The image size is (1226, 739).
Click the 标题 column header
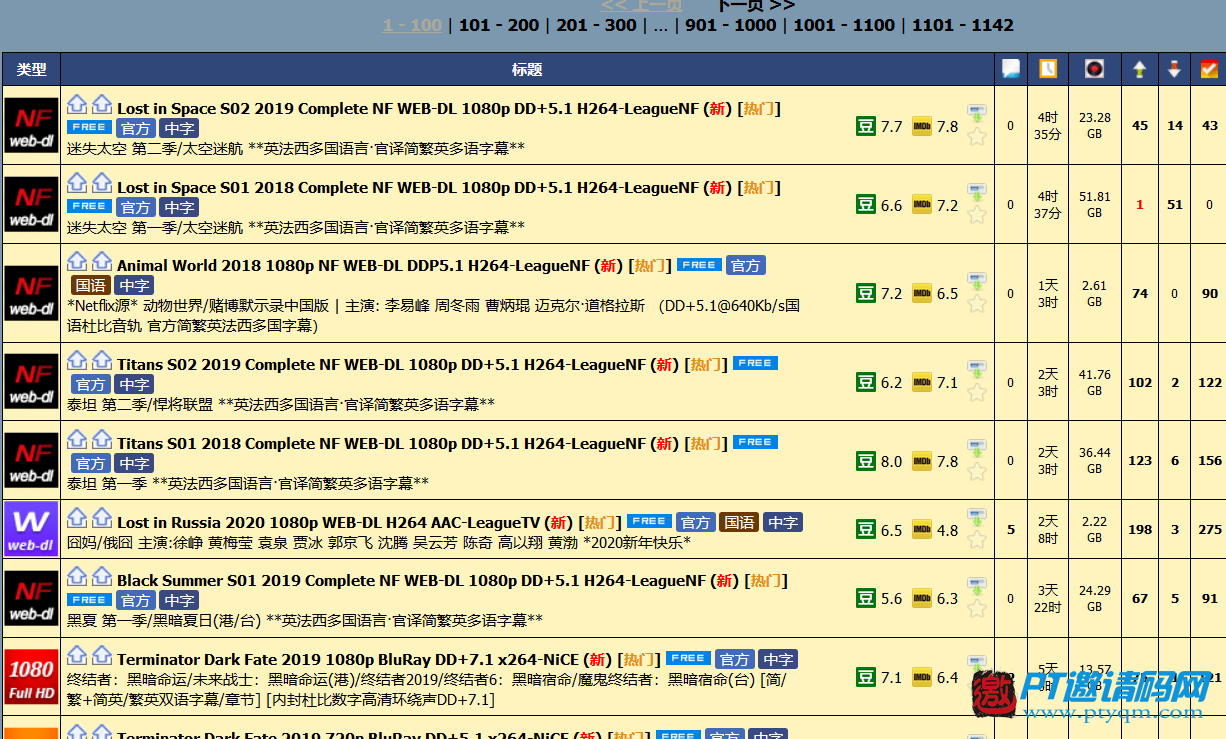(527, 69)
